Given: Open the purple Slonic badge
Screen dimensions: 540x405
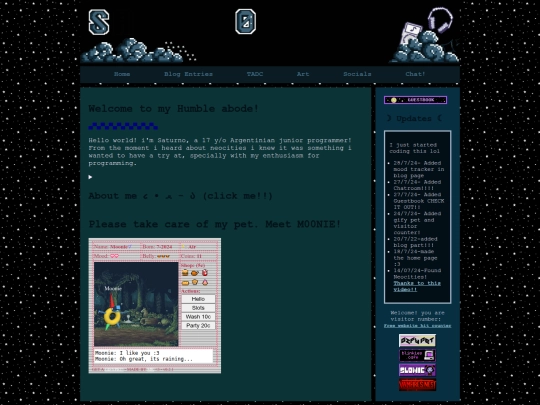Looking at the screenshot, I should [x=417, y=370].
